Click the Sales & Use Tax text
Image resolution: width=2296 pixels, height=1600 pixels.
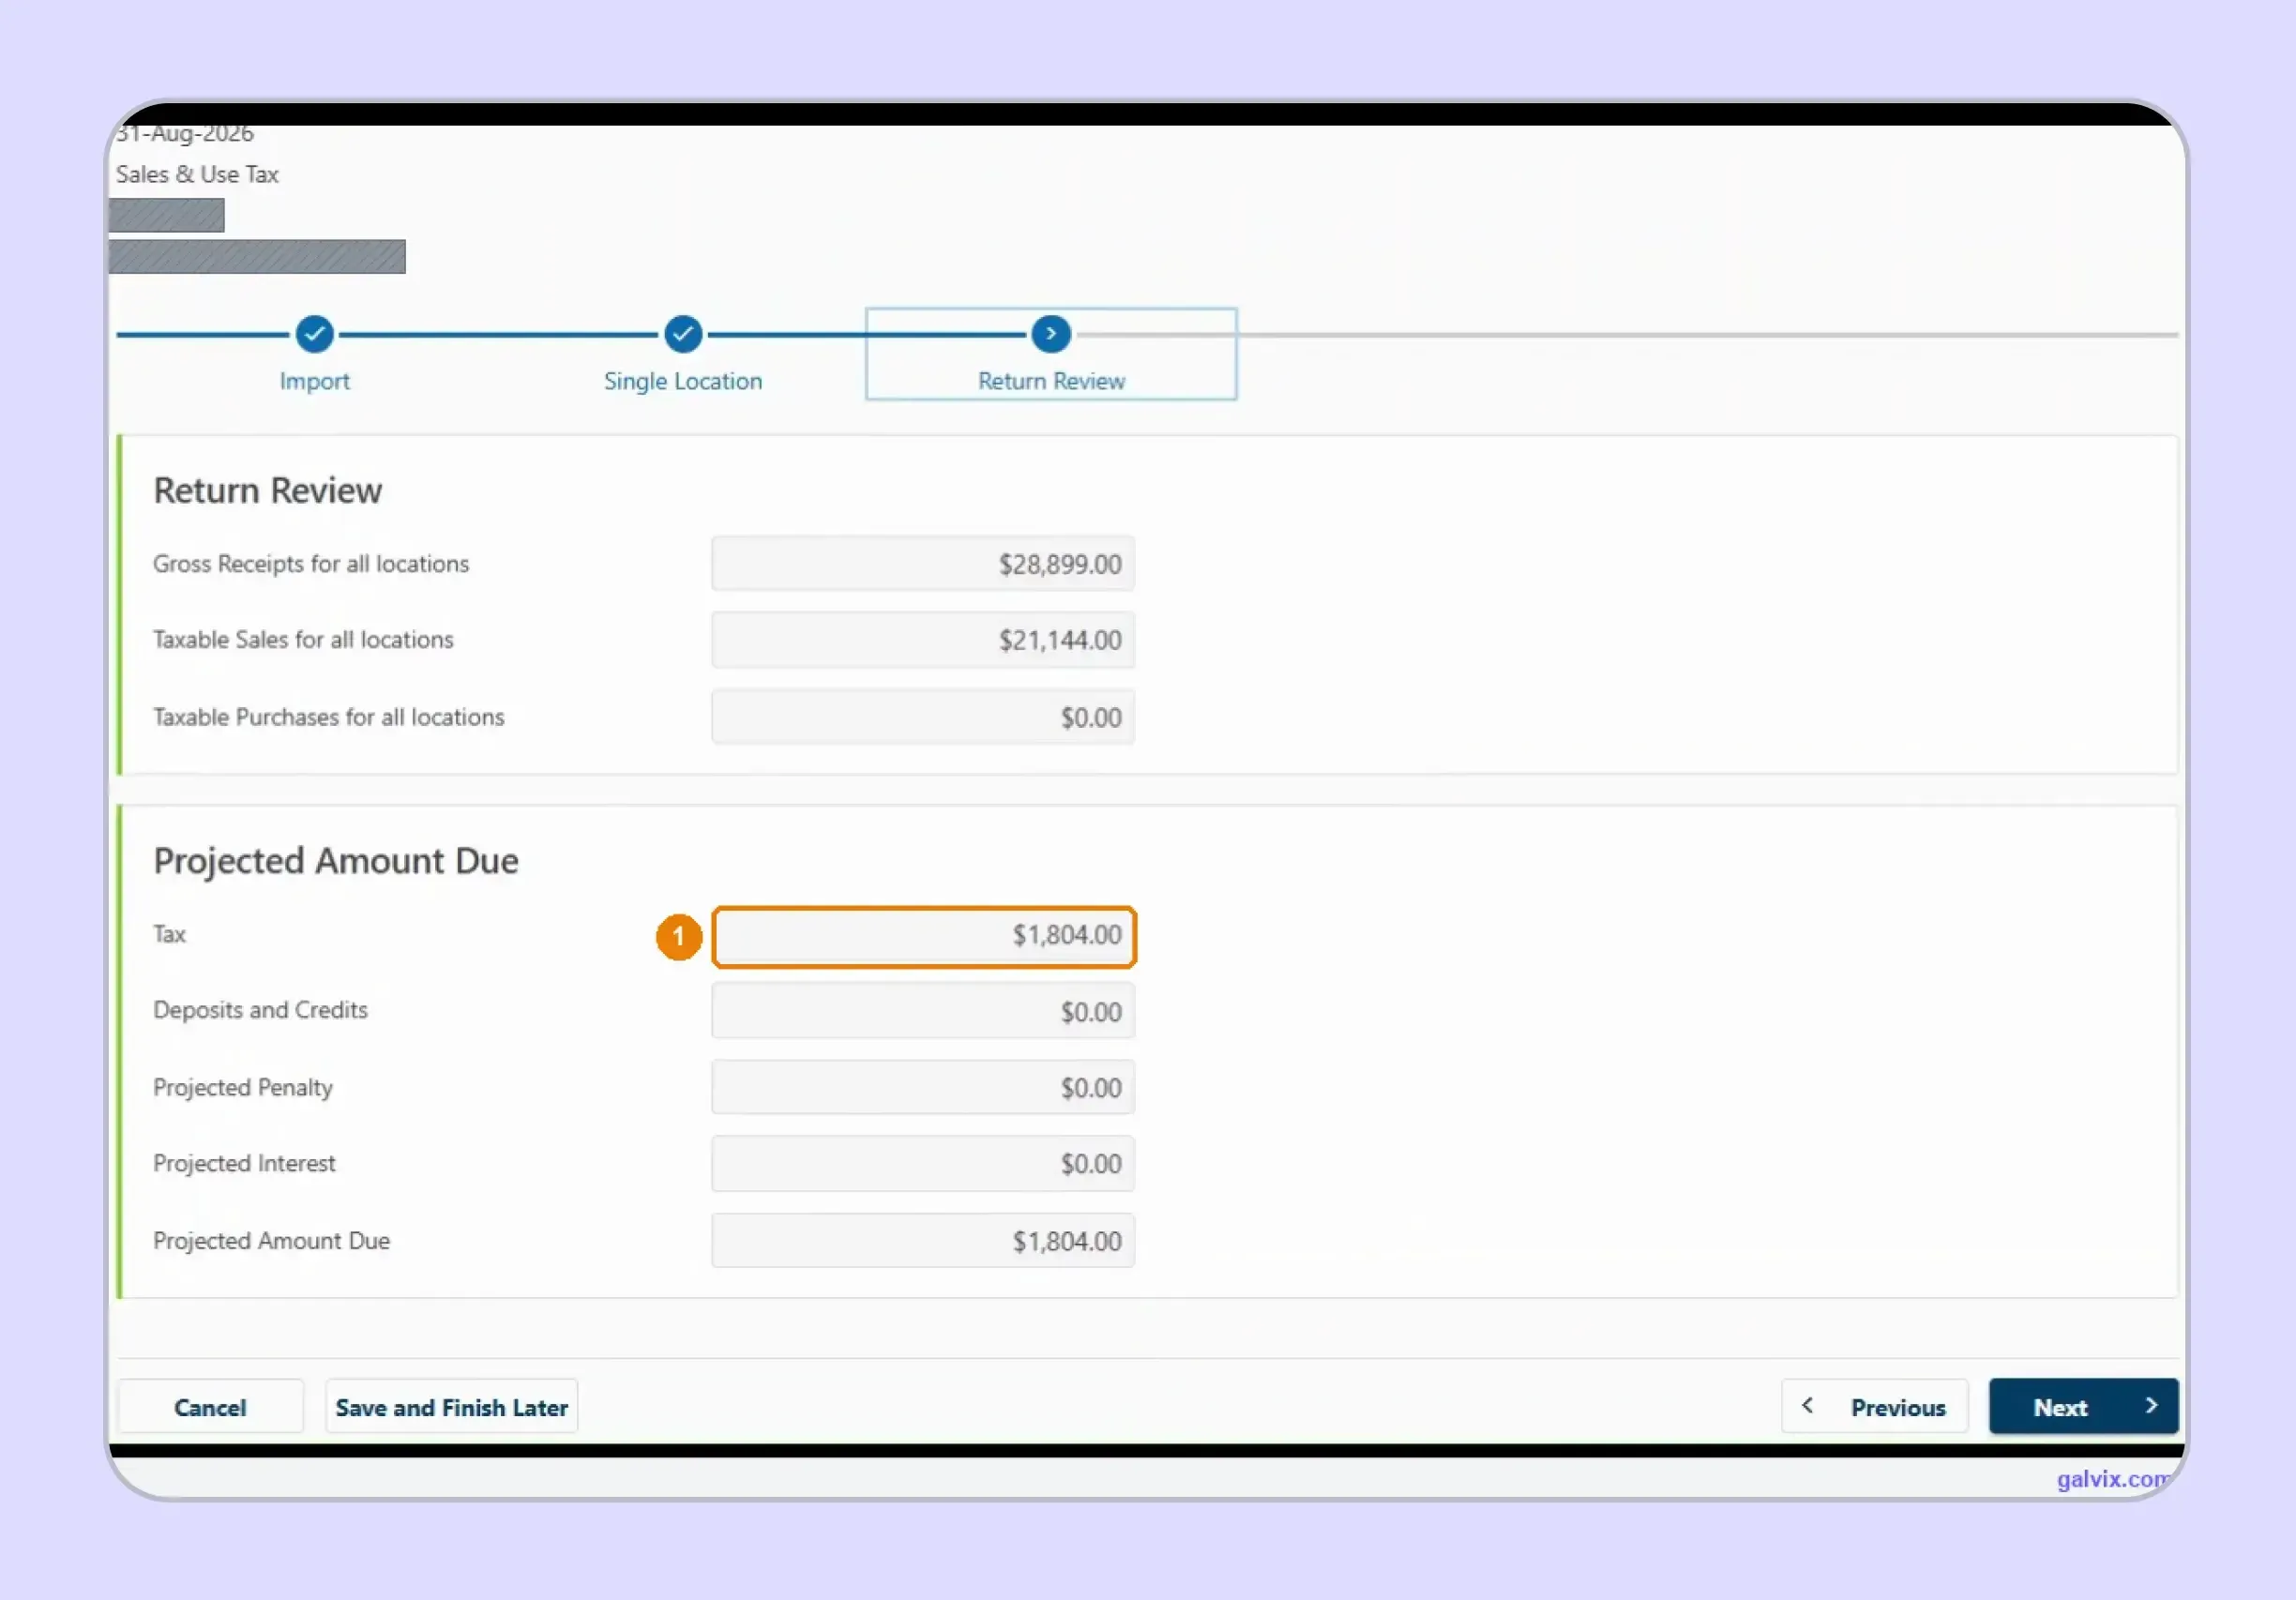(x=197, y=174)
